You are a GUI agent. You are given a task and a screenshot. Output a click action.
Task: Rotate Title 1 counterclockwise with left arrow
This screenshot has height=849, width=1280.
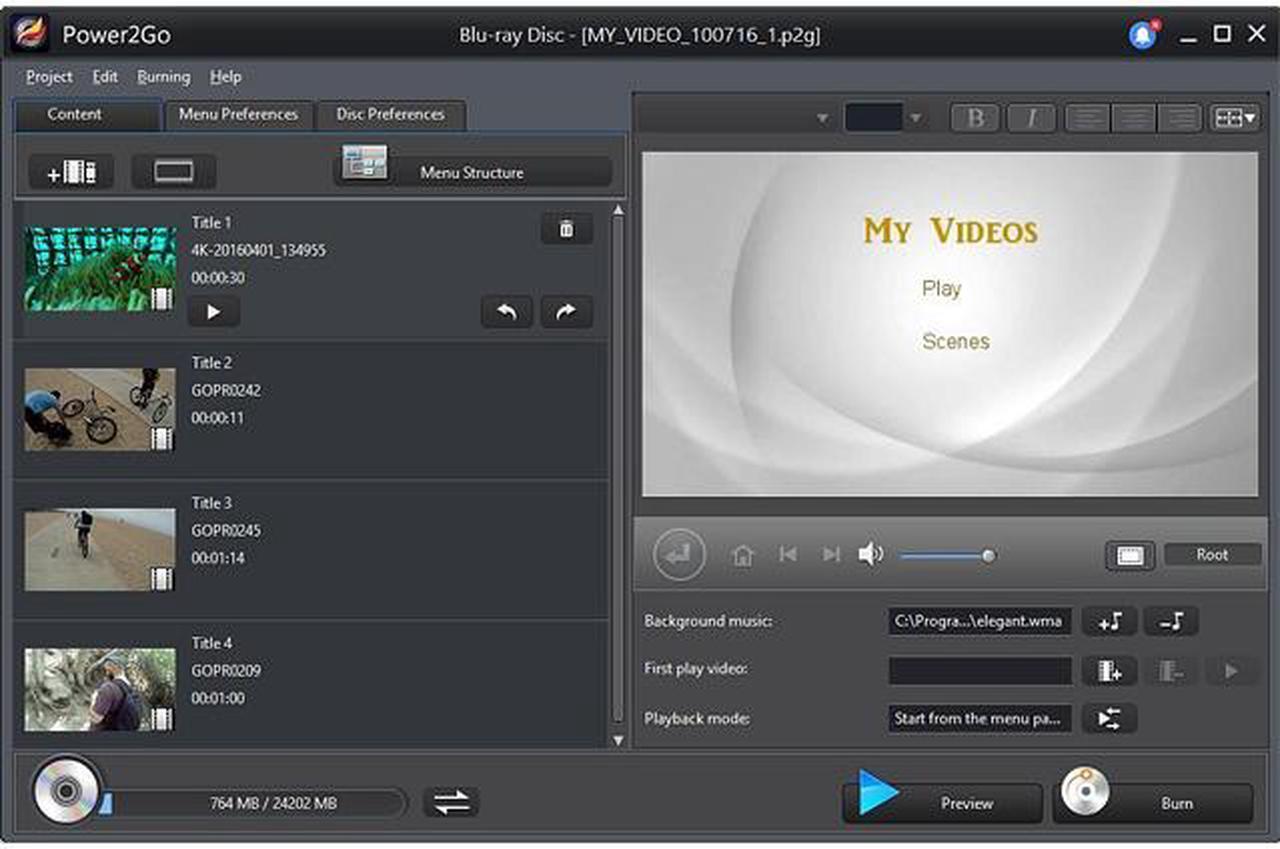tap(507, 312)
